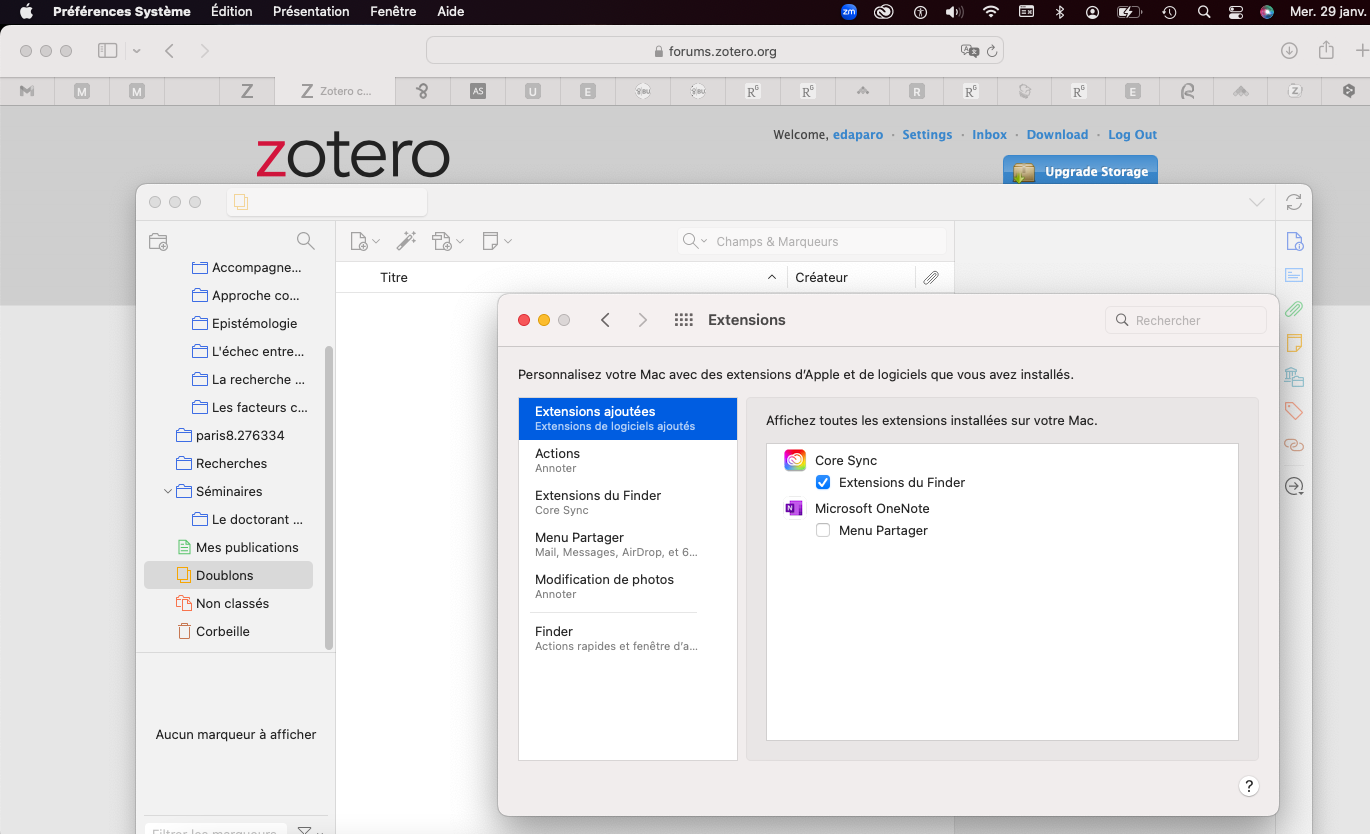Click the Show All grid icon in Preferences
The height and width of the screenshot is (834, 1370).
coord(684,320)
